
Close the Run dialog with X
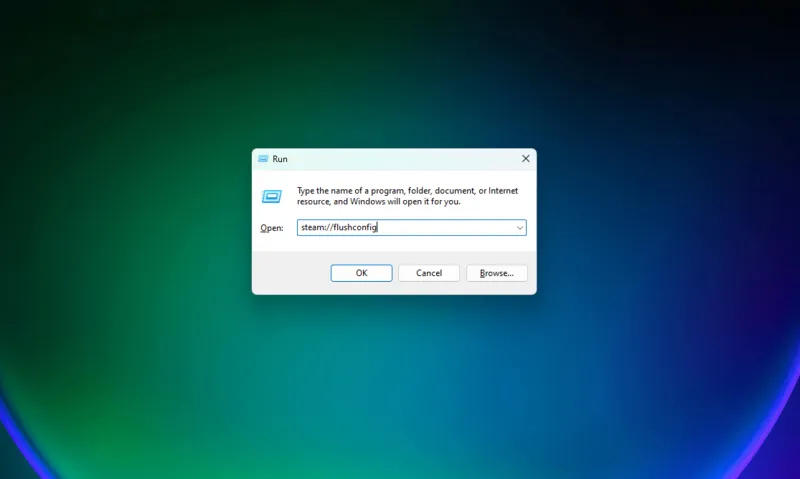526,159
